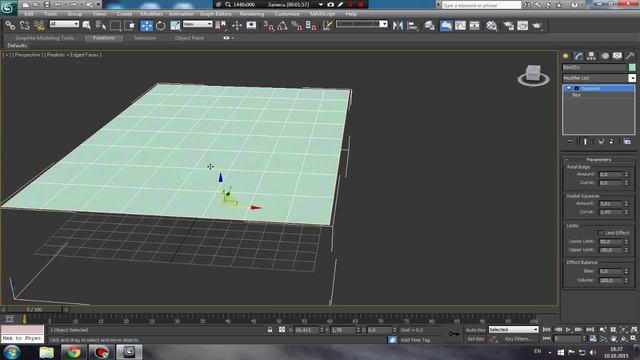The height and width of the screenshot is (360, 640).
Task: Click the ViewCube in the viewport
Action: 533,75
